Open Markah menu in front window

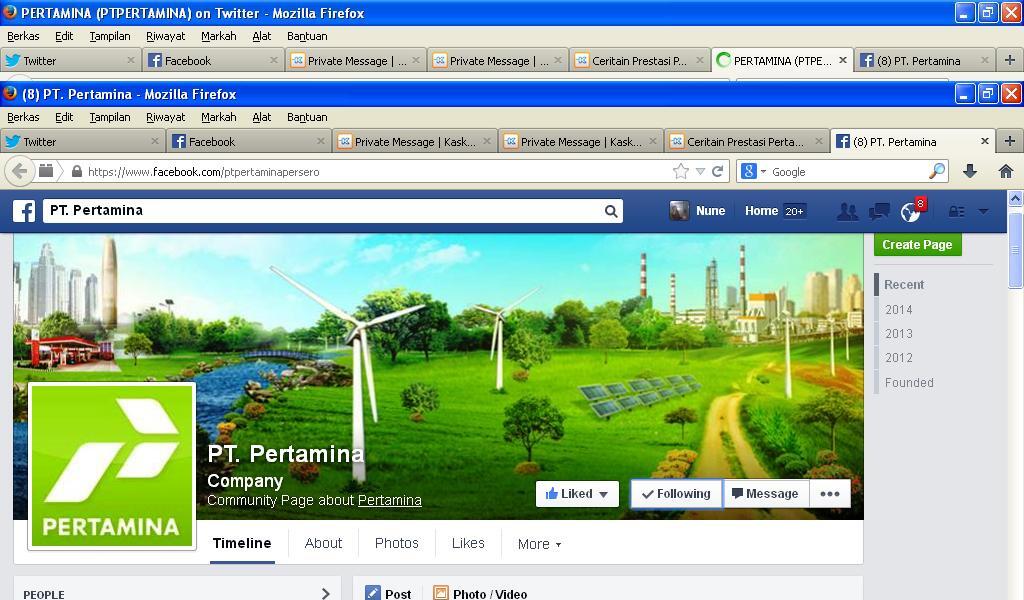(219, 117)
